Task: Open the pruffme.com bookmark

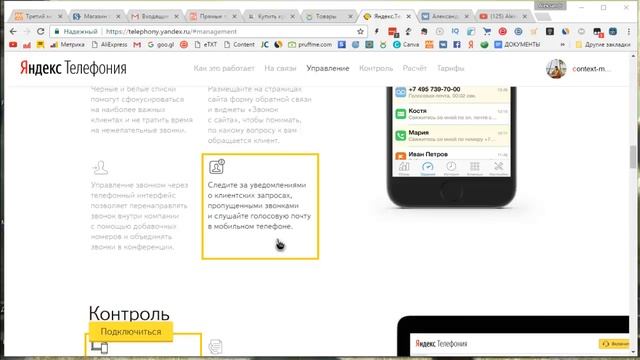Action: [x=310, y=44]
